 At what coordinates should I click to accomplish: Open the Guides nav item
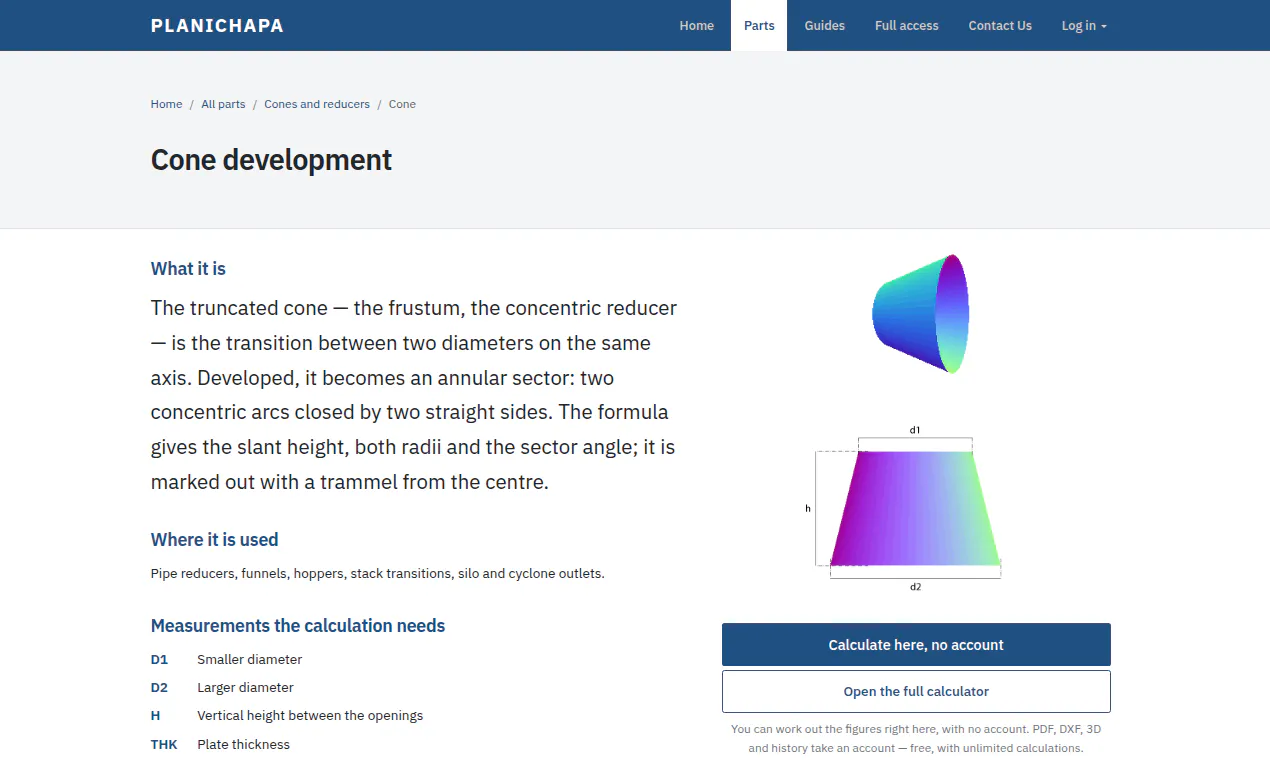pos(825,26)
